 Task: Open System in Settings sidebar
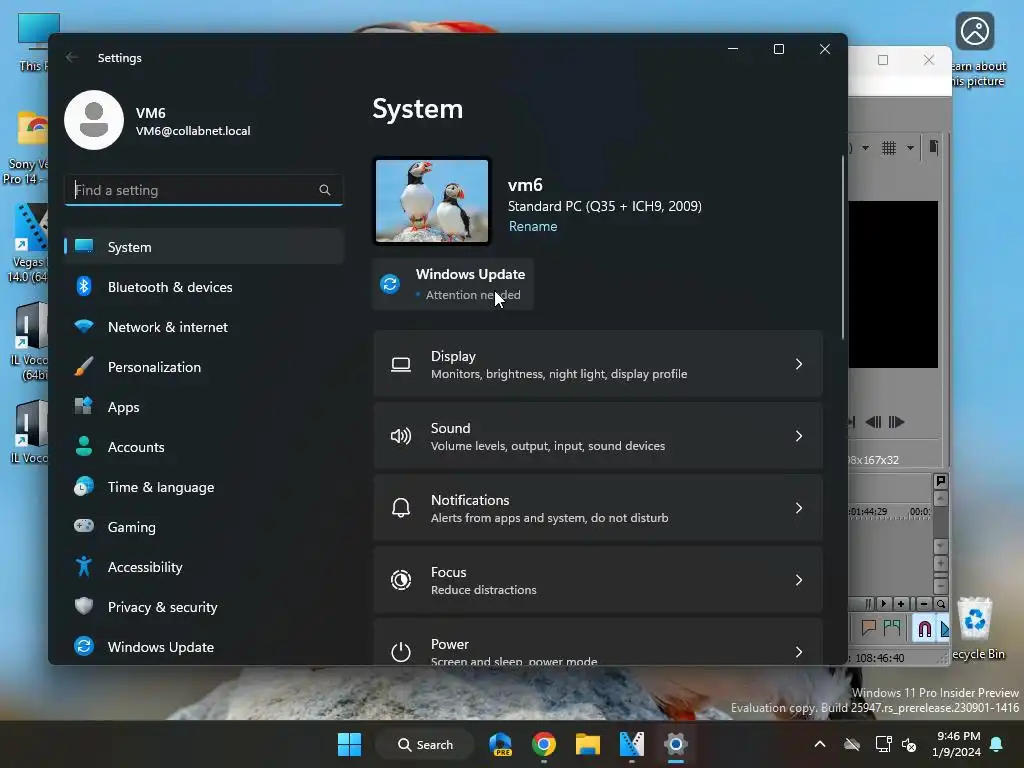point(204,247)
